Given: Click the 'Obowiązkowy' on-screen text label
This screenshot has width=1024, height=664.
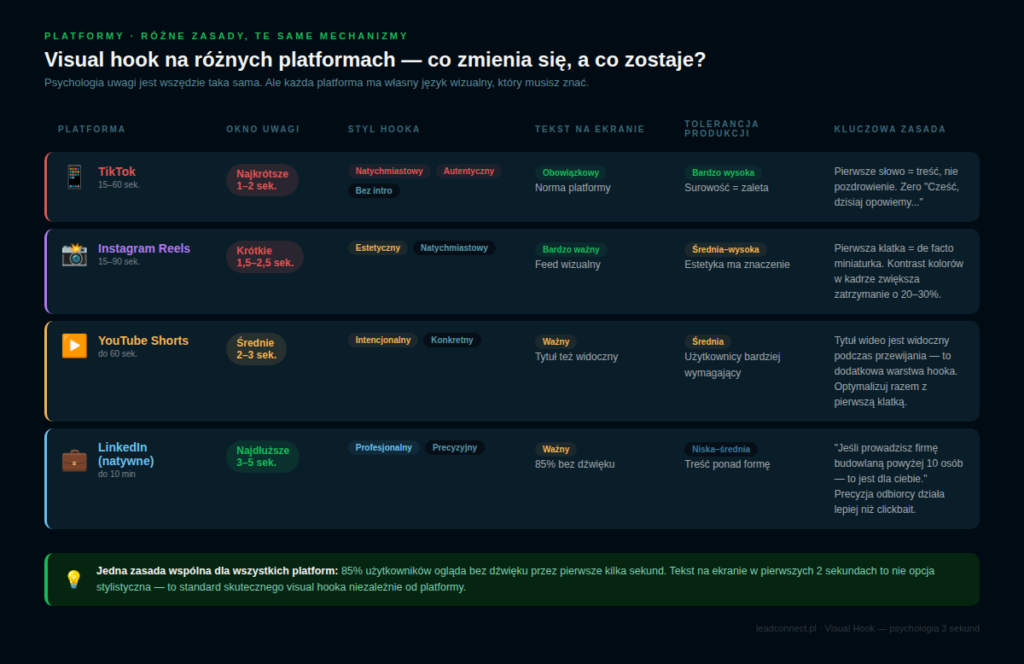Looking at the screenshot, I should click(570, 172).
